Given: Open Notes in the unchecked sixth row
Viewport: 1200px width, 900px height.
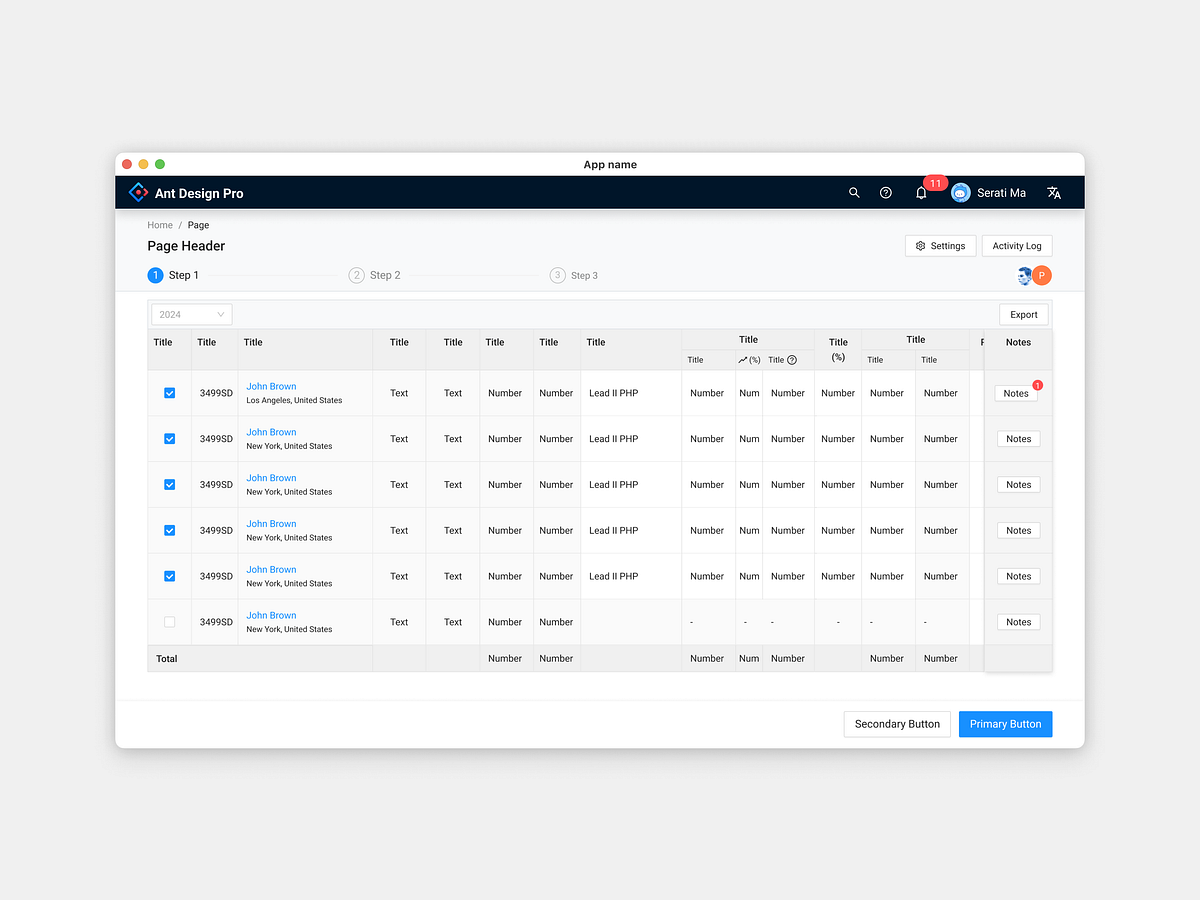Looking at the screenshot, I should (1019, 622).
